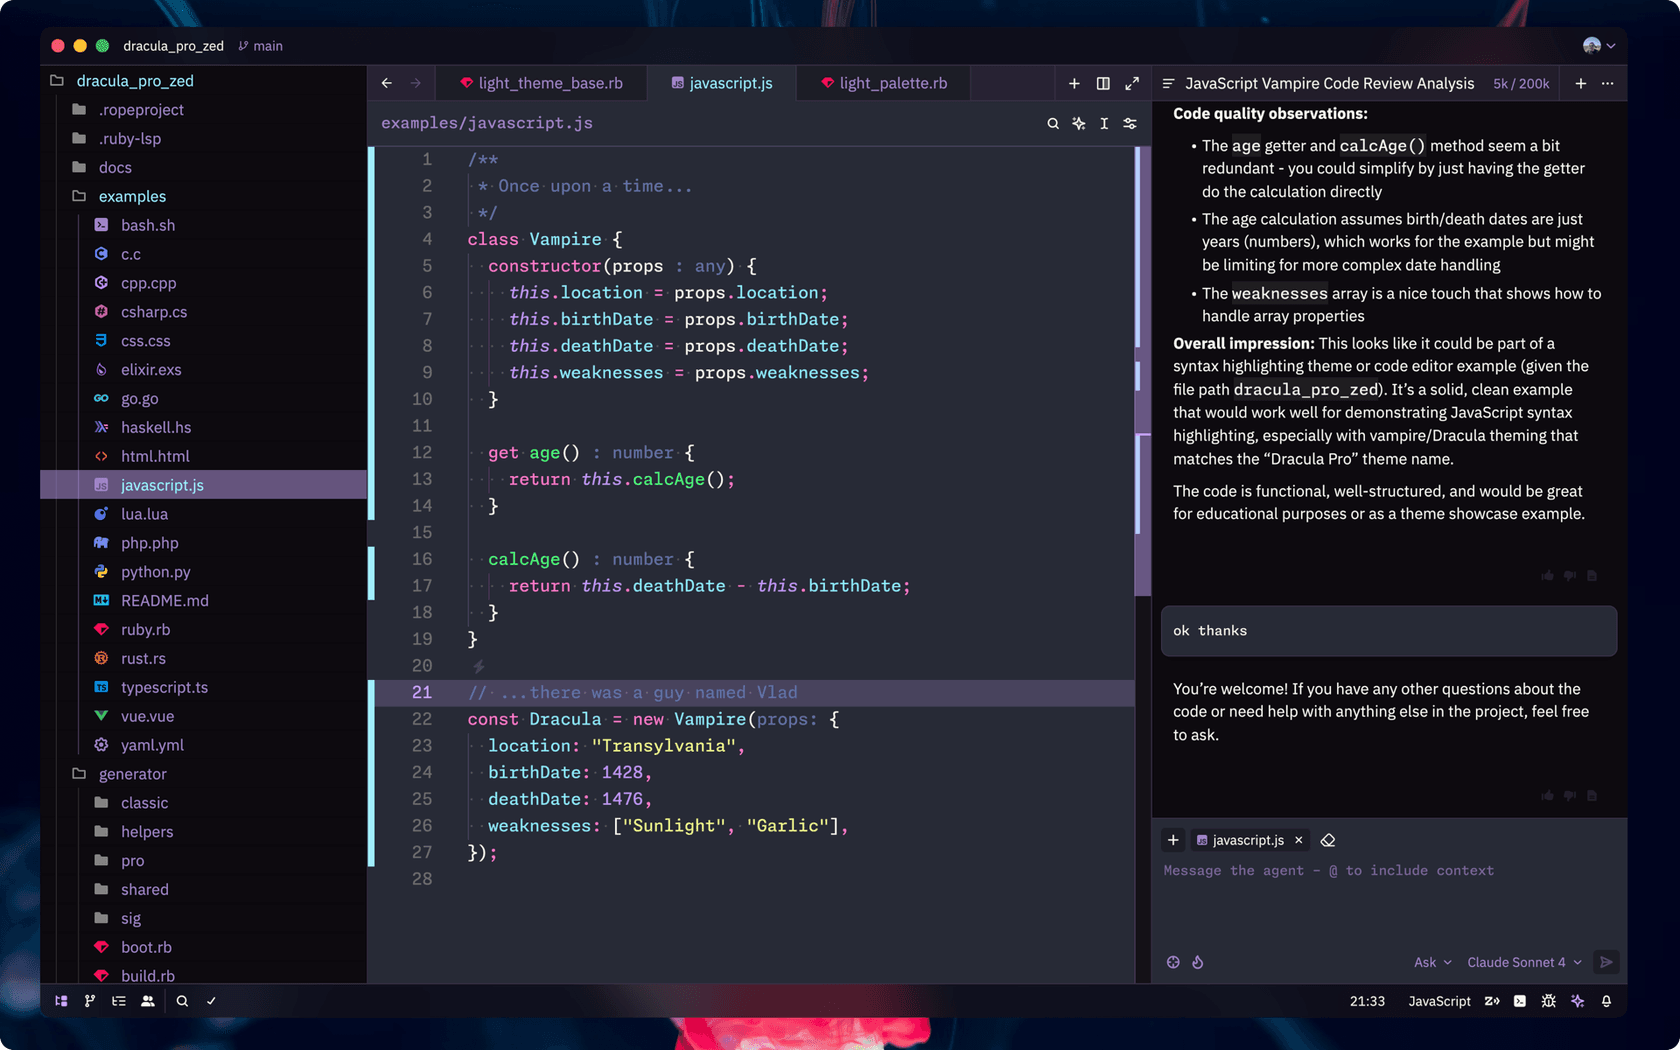This screenshot has height=1050, width=1680.
Task: Switch to the light_palette.rb tab
Action: (883, 83)
